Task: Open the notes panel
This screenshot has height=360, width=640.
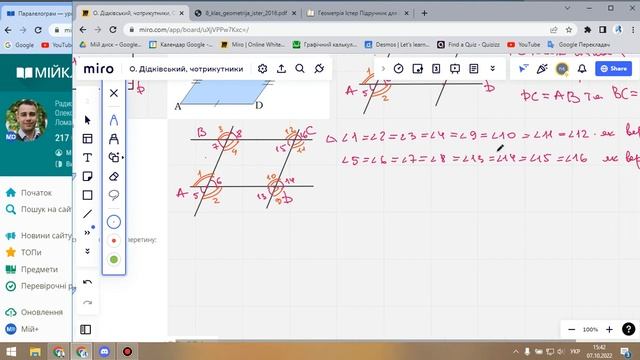Action: pyautogui.click(x=473, y=69)
